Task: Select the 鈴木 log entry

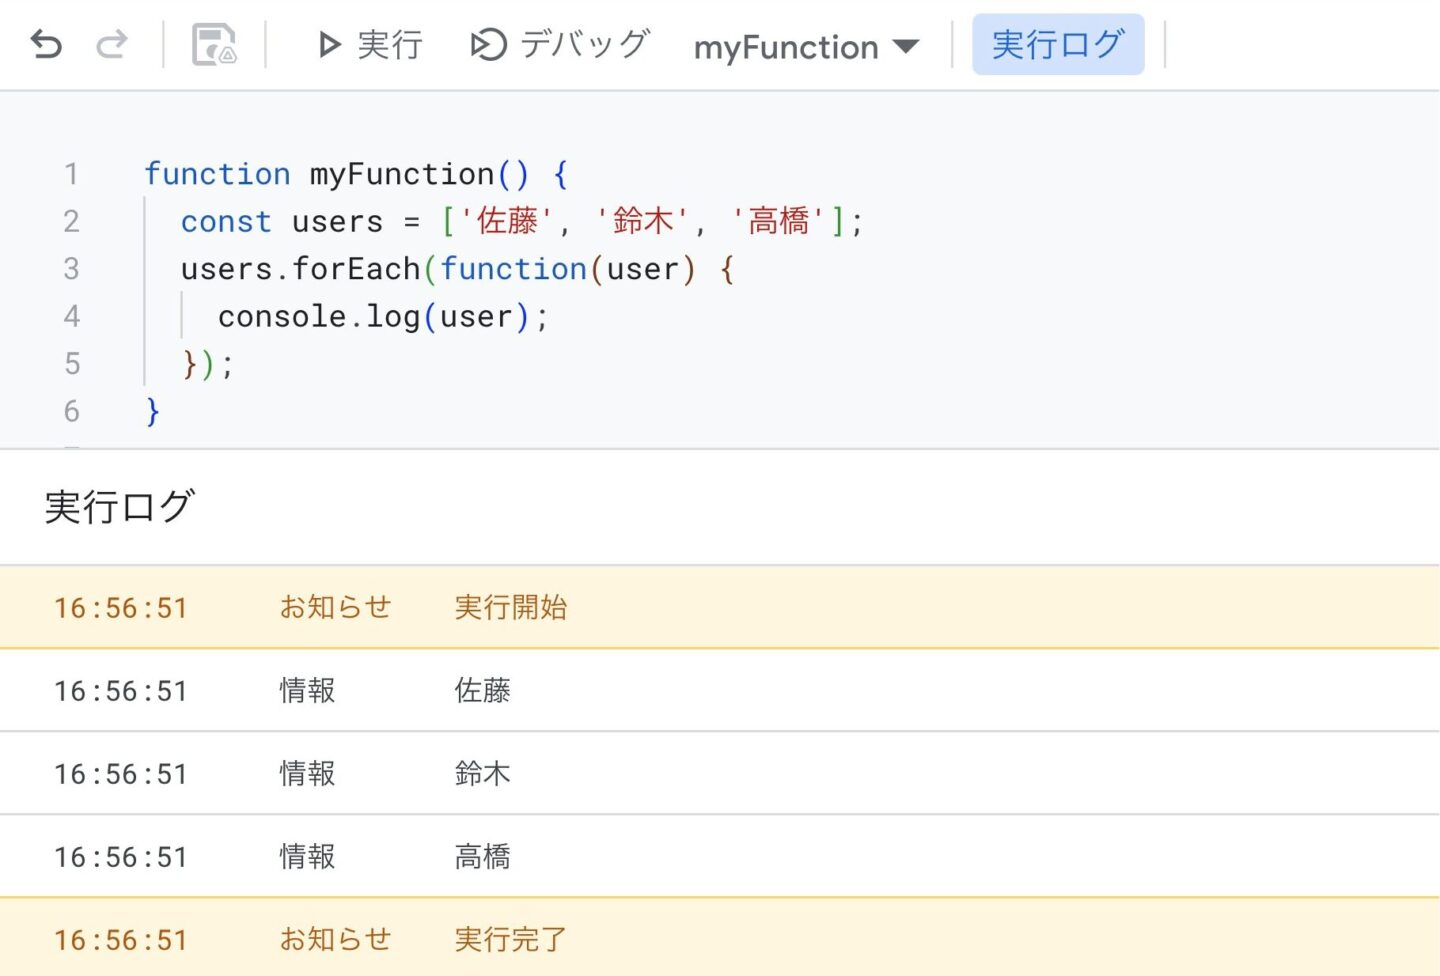Action: click(483, 772)
